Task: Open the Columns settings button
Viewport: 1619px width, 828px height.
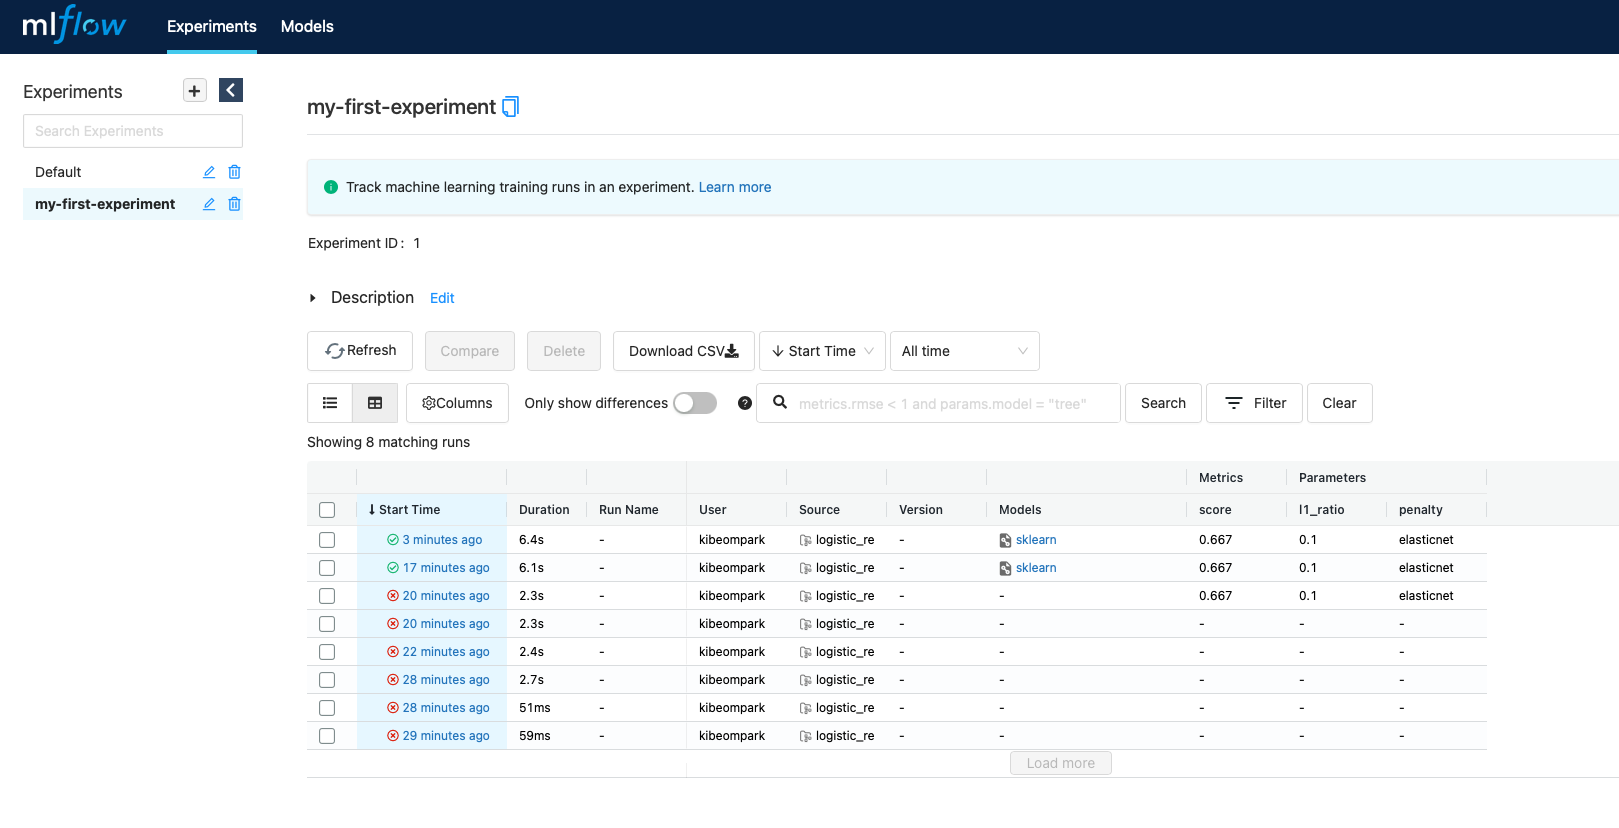Action: 457,403
